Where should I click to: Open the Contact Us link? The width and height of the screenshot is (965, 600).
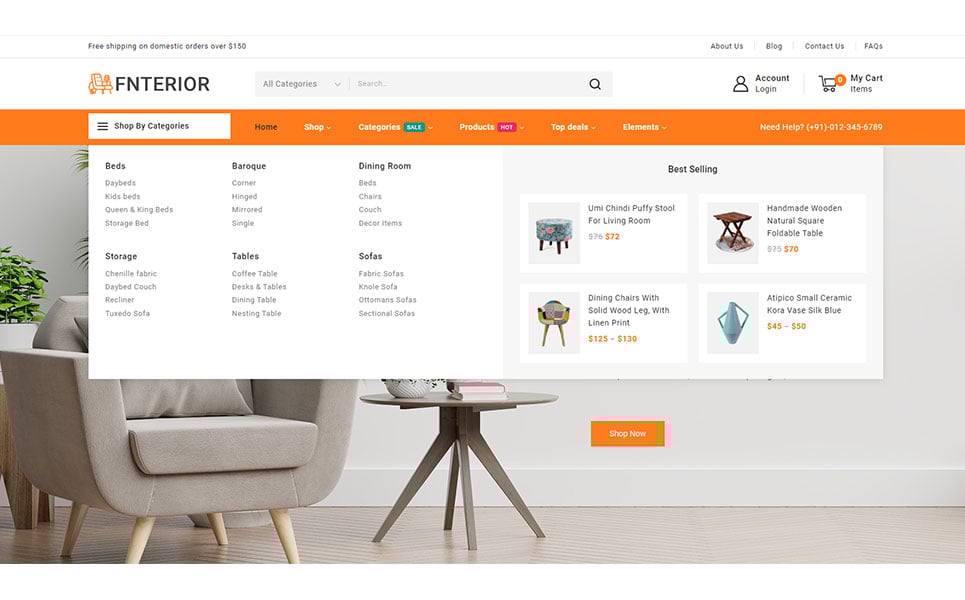pyautogui.click(x=824, y=46)
